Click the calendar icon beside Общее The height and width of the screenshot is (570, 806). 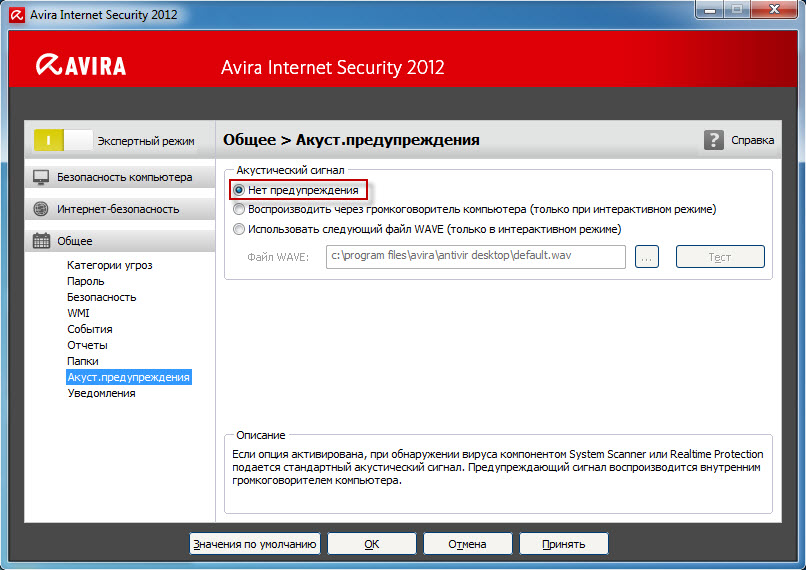(x=41, y=241)
